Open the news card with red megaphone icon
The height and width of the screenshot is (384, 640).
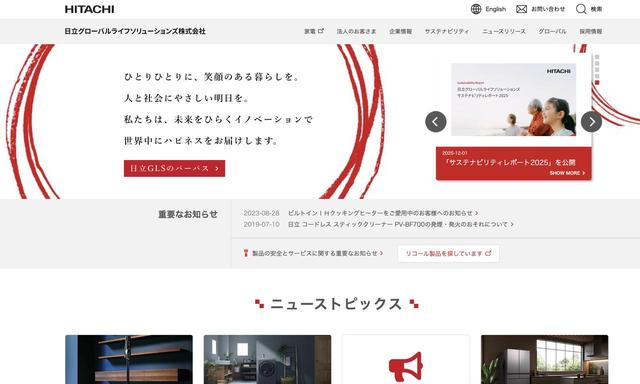[406, 360]
